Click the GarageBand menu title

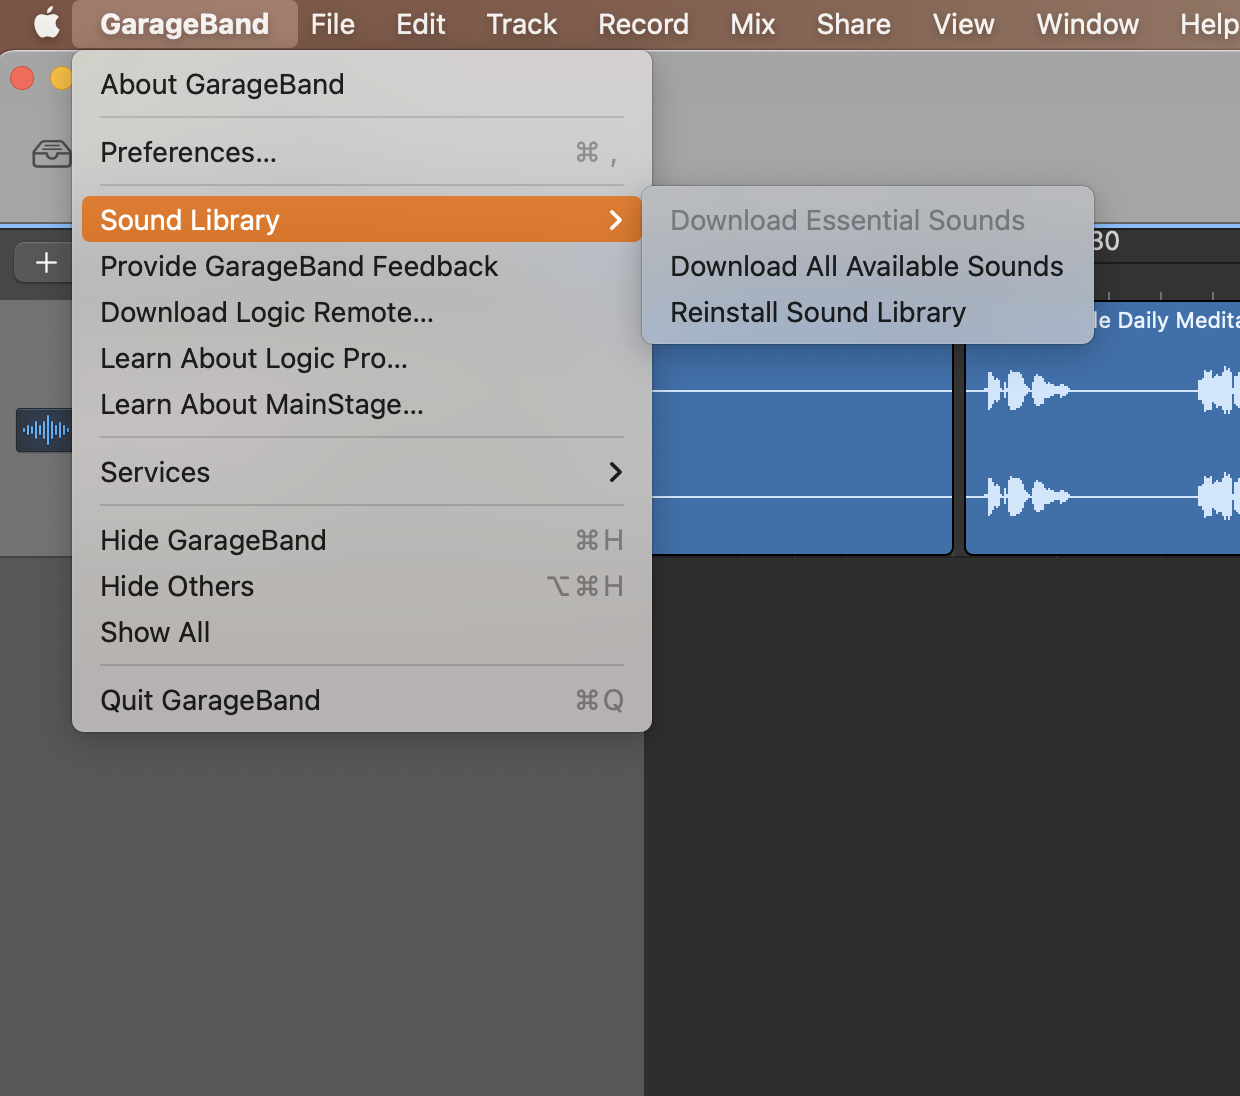point(185,23)
